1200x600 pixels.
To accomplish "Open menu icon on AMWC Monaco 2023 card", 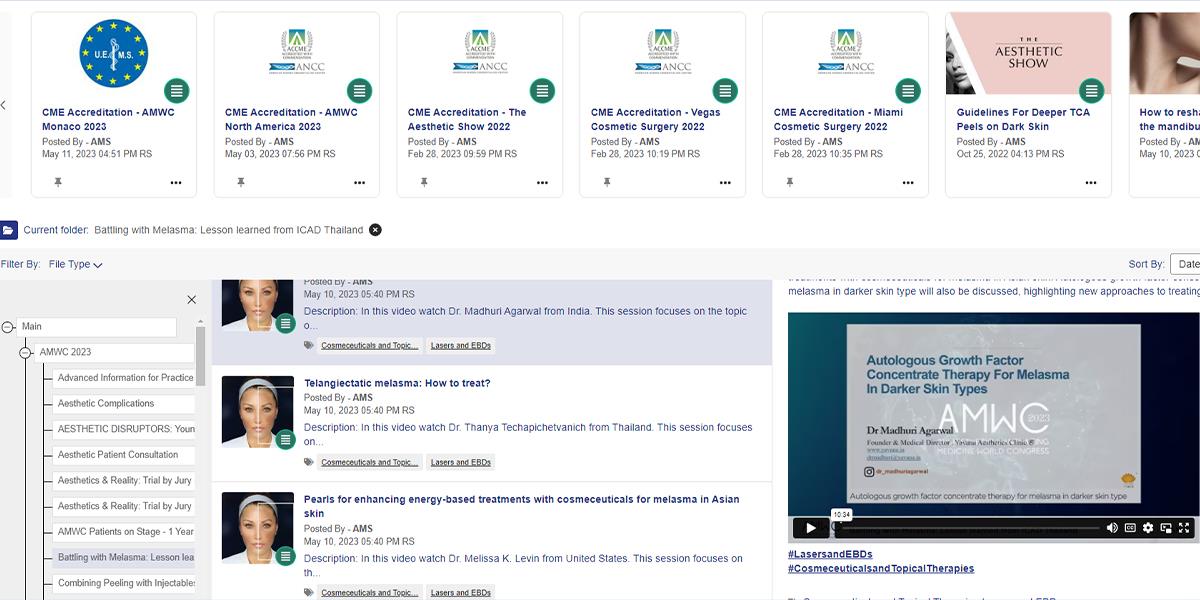I will [x=176, y=91].
